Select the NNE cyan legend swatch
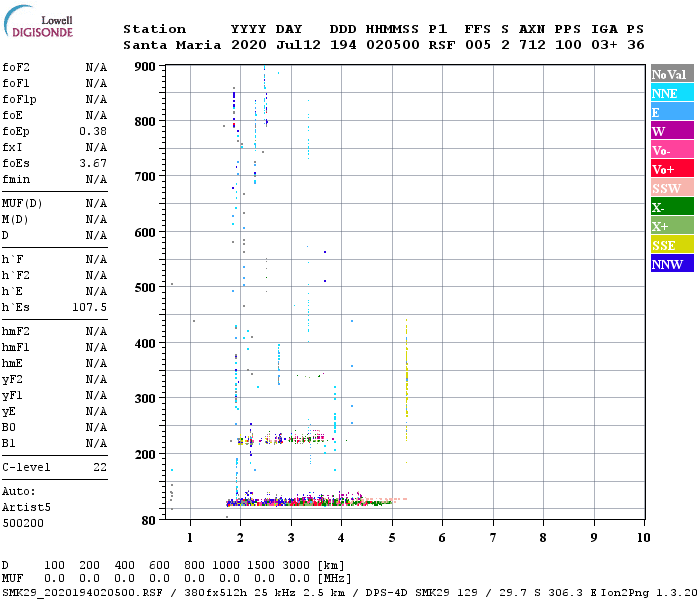Viewport: 700px width, 600px height. point(672,93)
